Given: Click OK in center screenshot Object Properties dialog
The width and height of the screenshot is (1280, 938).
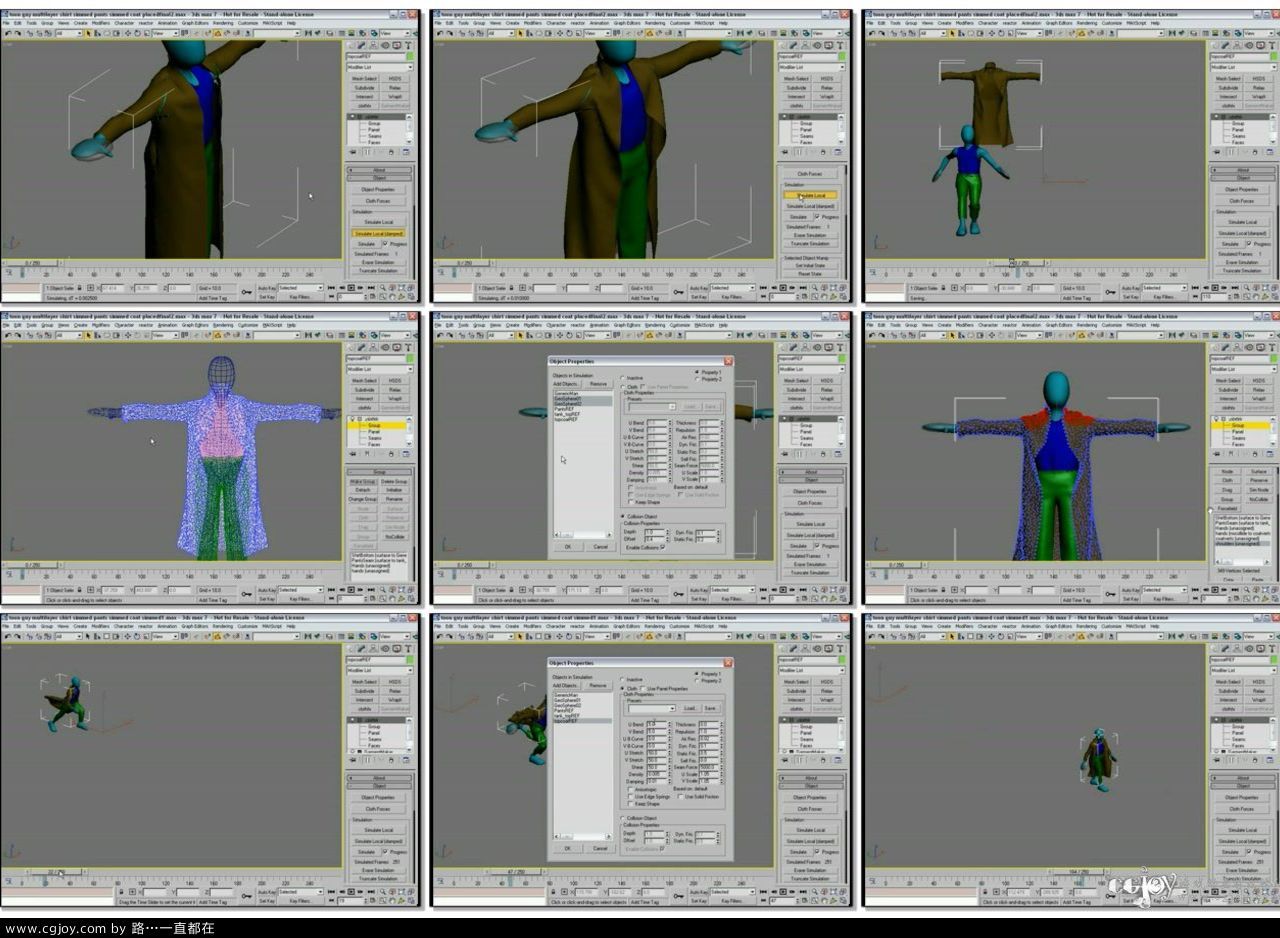Looking at the screenshot, I should pyautogui.click(x=567, y=547).
